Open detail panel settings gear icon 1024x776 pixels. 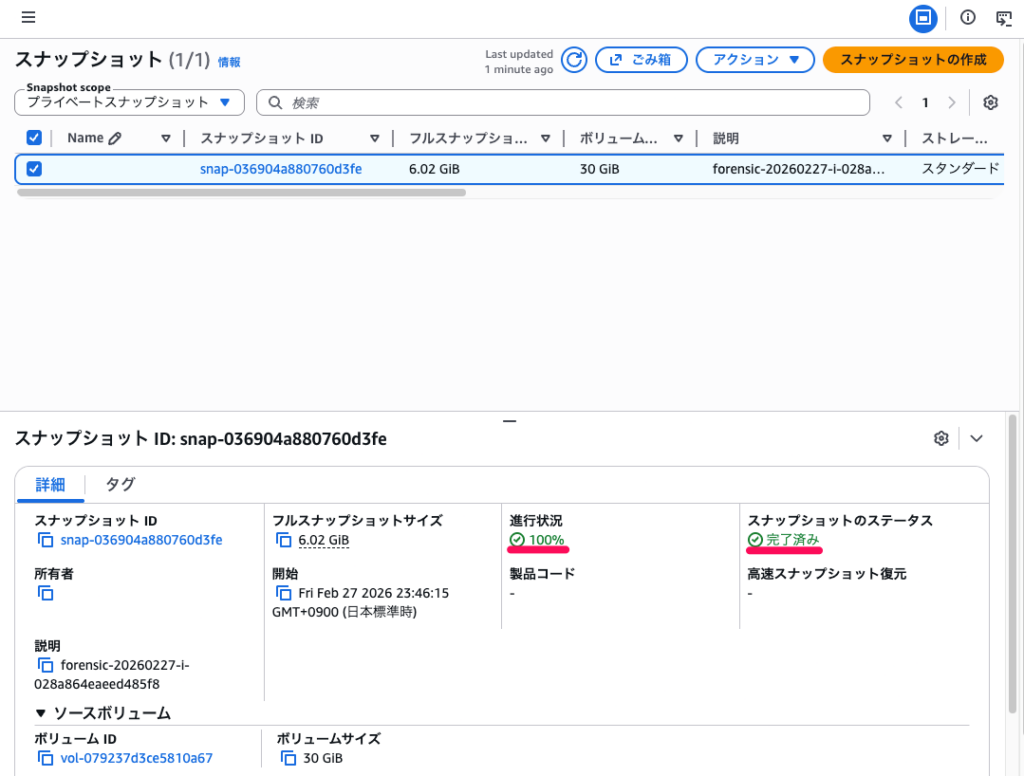point(940,438)
